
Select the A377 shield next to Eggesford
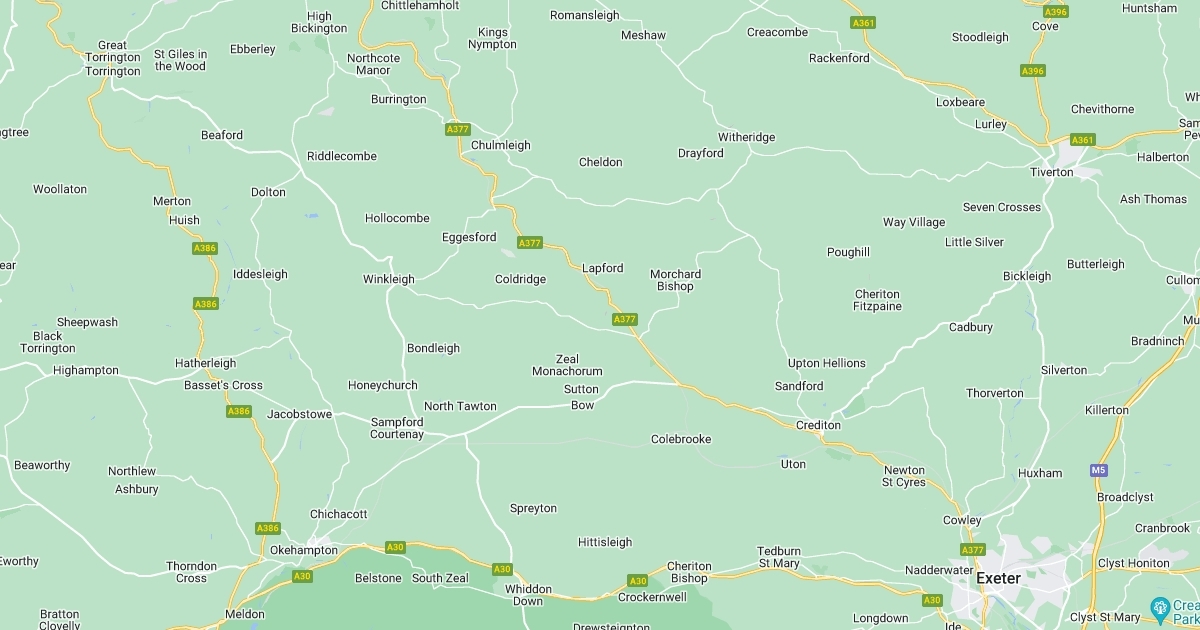coord(530,243)
